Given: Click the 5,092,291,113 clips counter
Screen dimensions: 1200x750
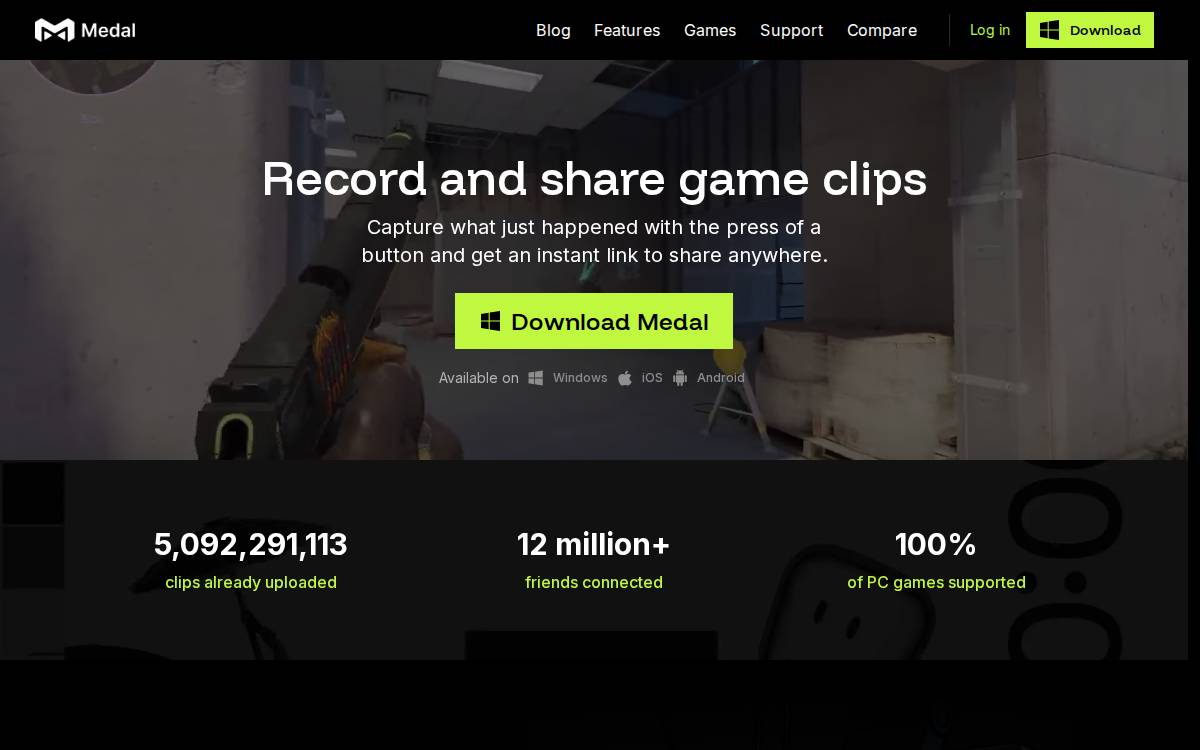Looking at the screenshot, I should pos(251,544).
